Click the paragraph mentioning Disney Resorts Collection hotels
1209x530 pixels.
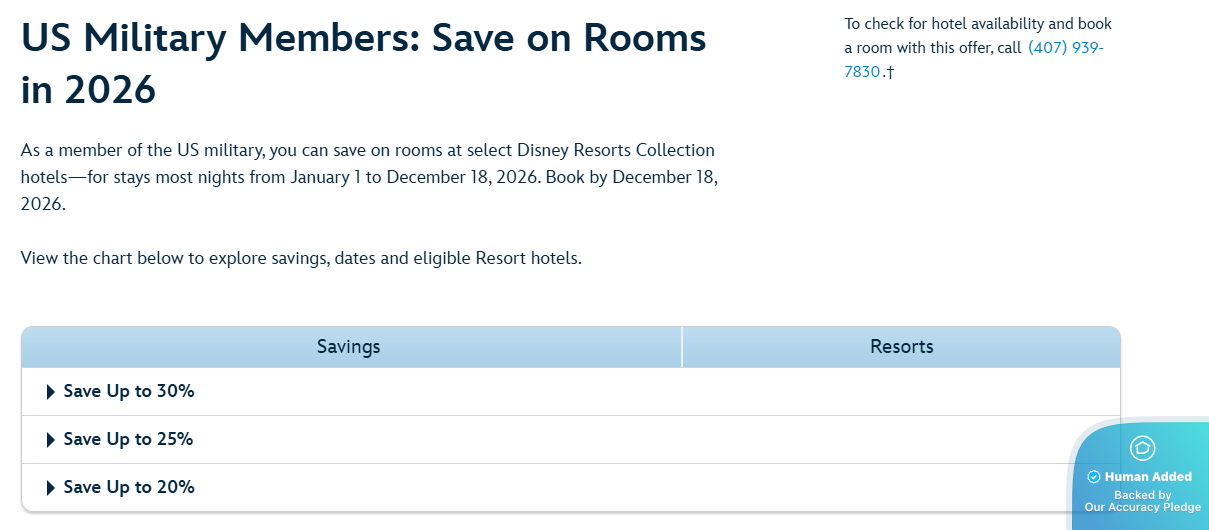[x=370, y=177]
